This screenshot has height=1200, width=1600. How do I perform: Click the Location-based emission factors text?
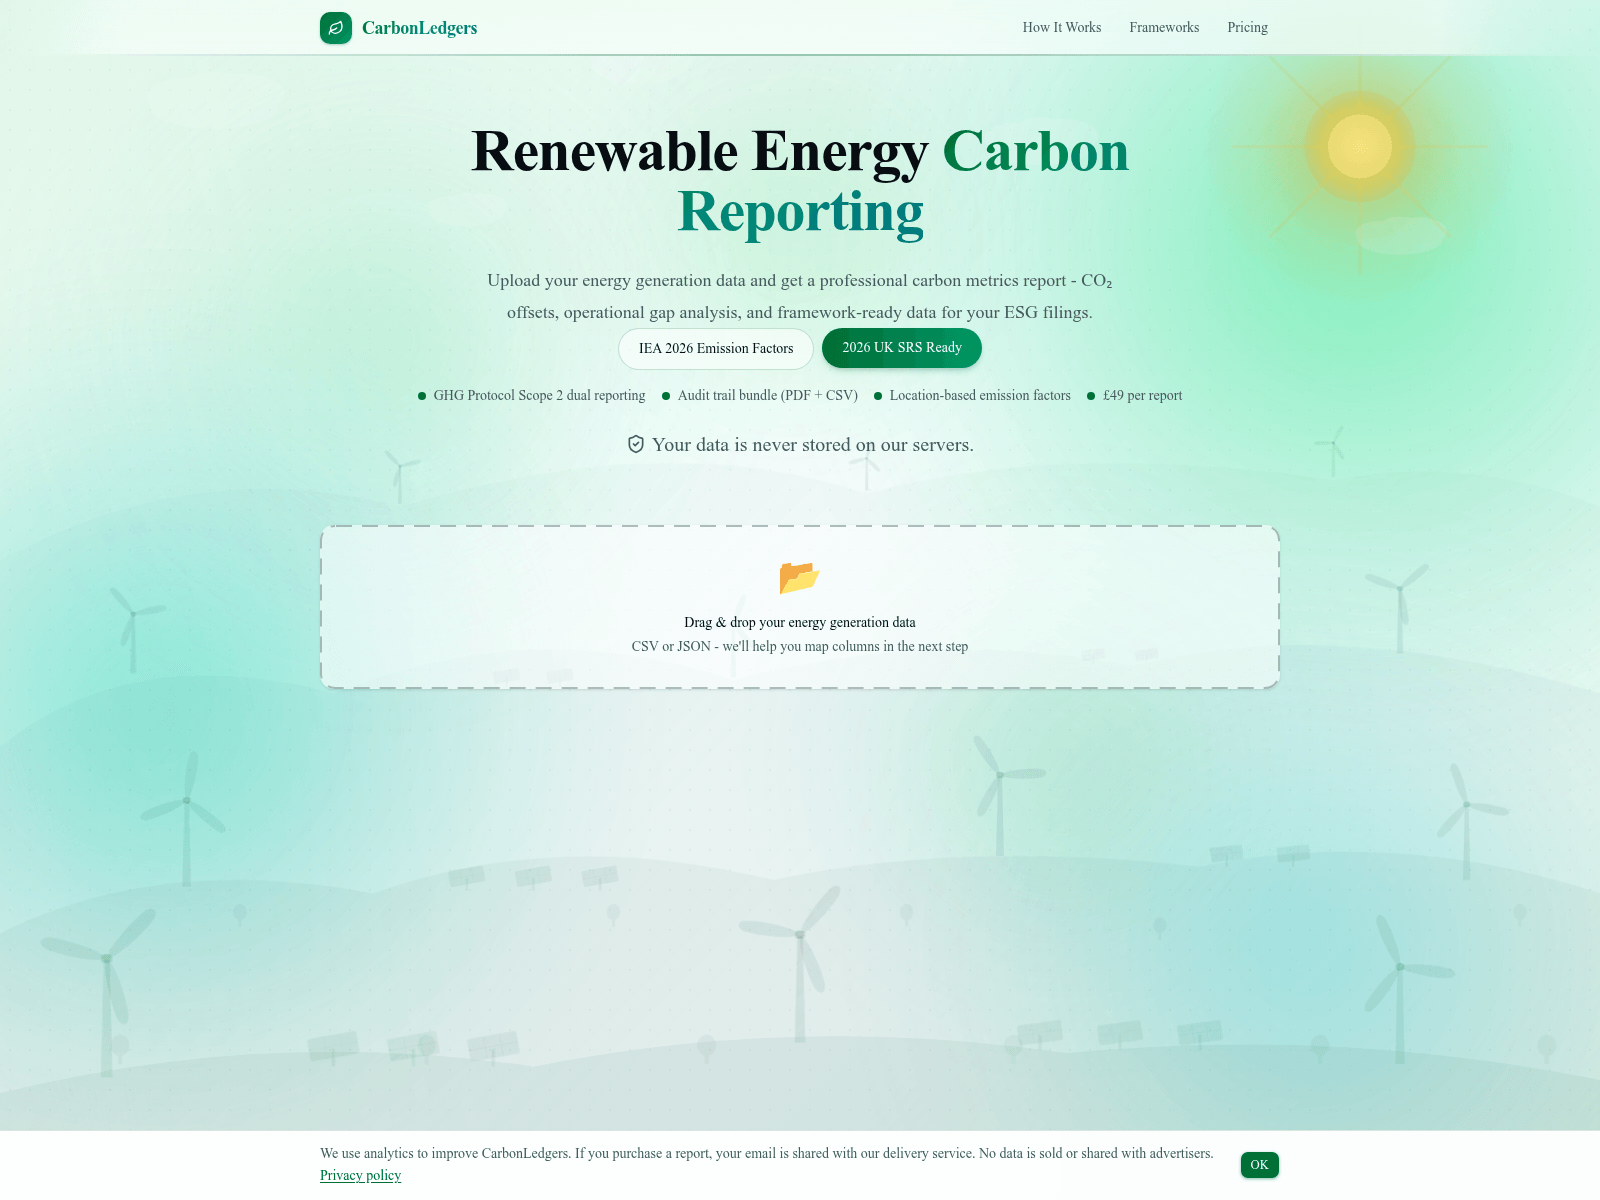click(x=979, y=396)
